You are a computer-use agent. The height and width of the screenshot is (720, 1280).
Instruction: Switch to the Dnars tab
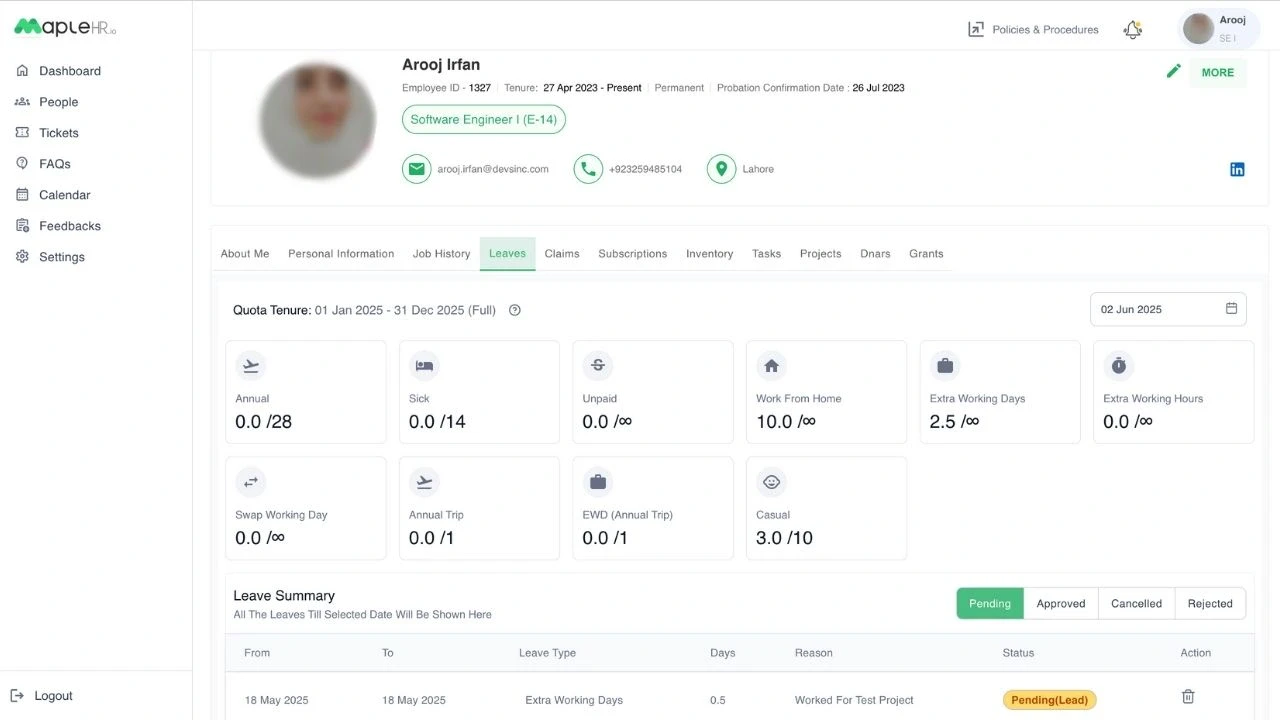[875, 254]
